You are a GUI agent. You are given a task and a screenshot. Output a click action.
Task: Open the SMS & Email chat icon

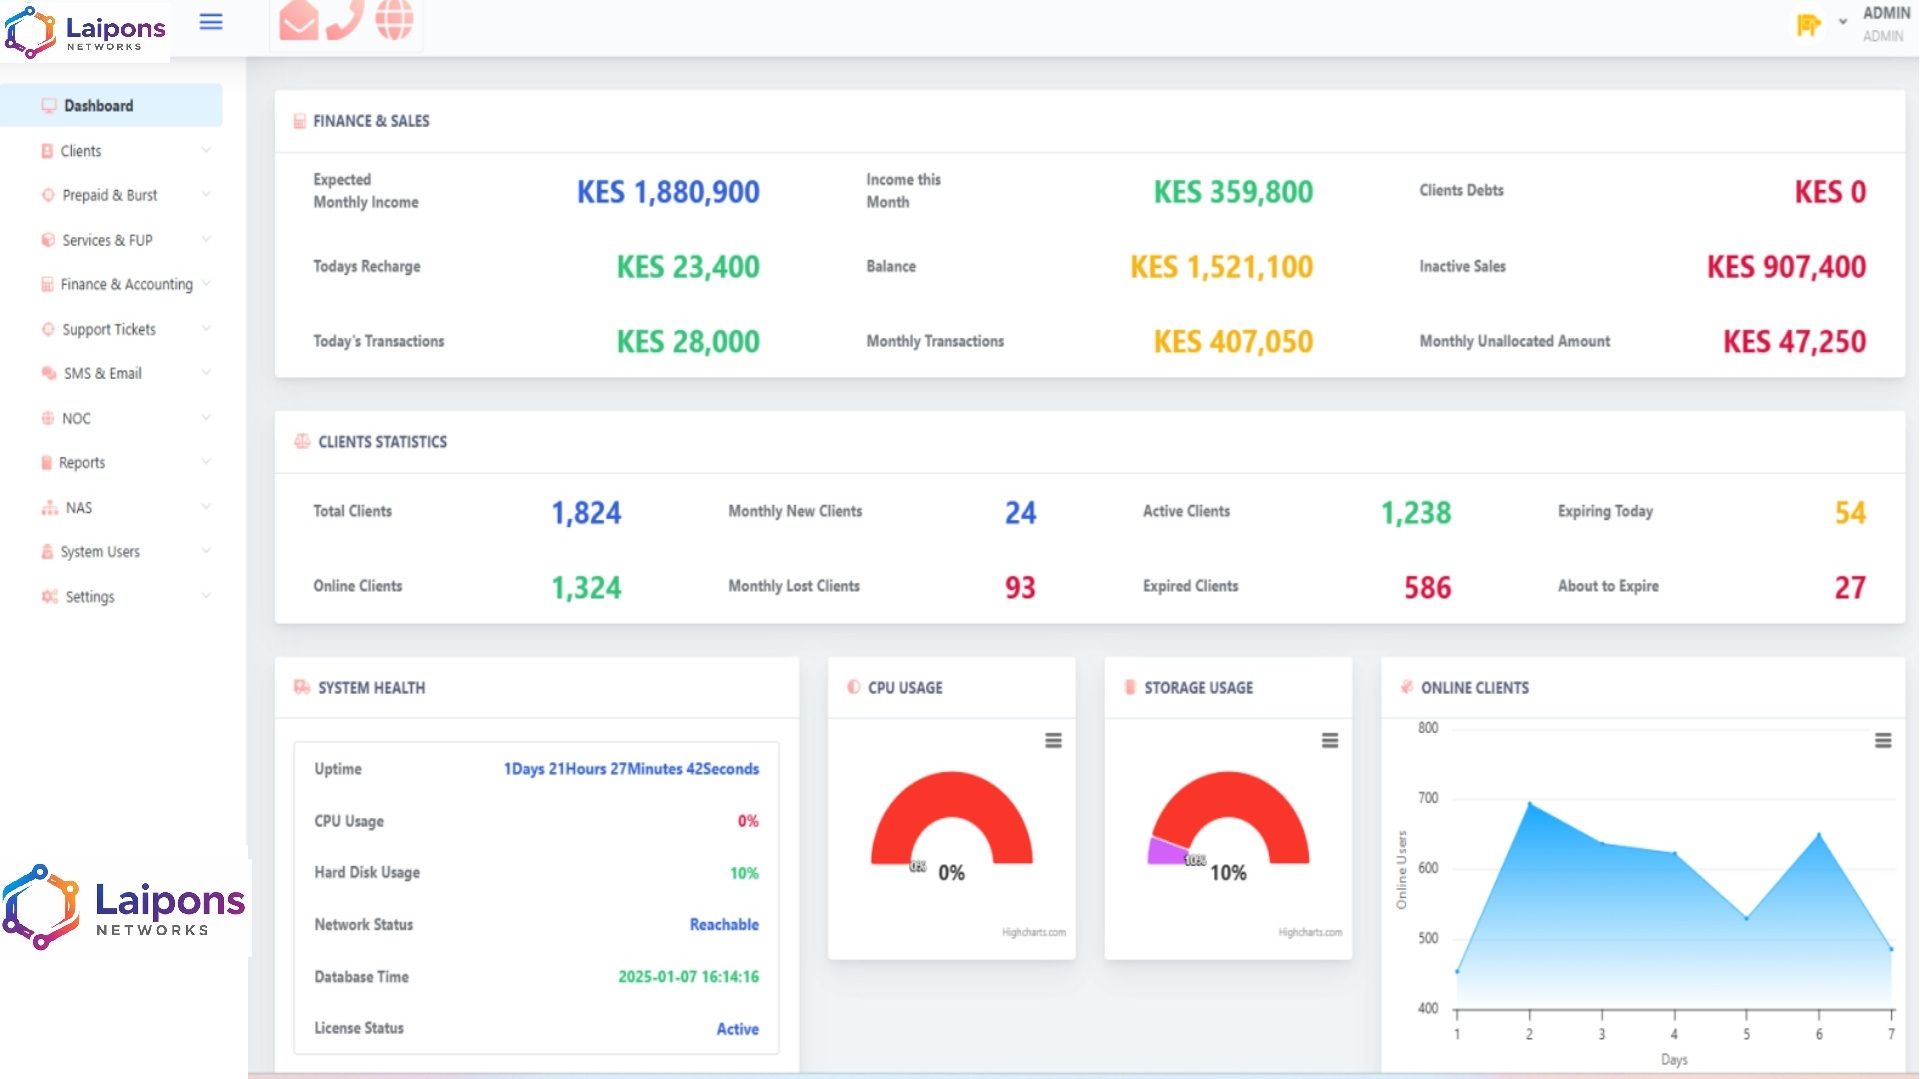(48, 373)
